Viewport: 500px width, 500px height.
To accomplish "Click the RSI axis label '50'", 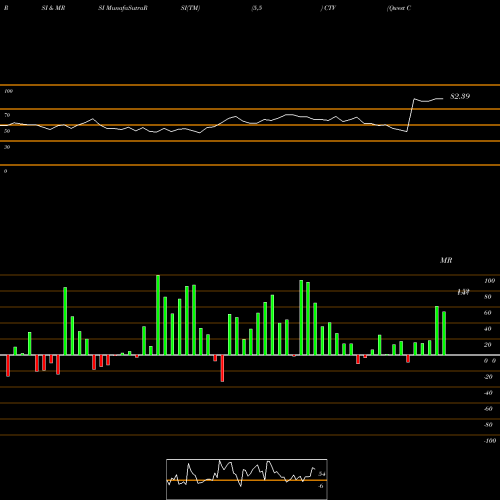I will click(x=7, y=131).
